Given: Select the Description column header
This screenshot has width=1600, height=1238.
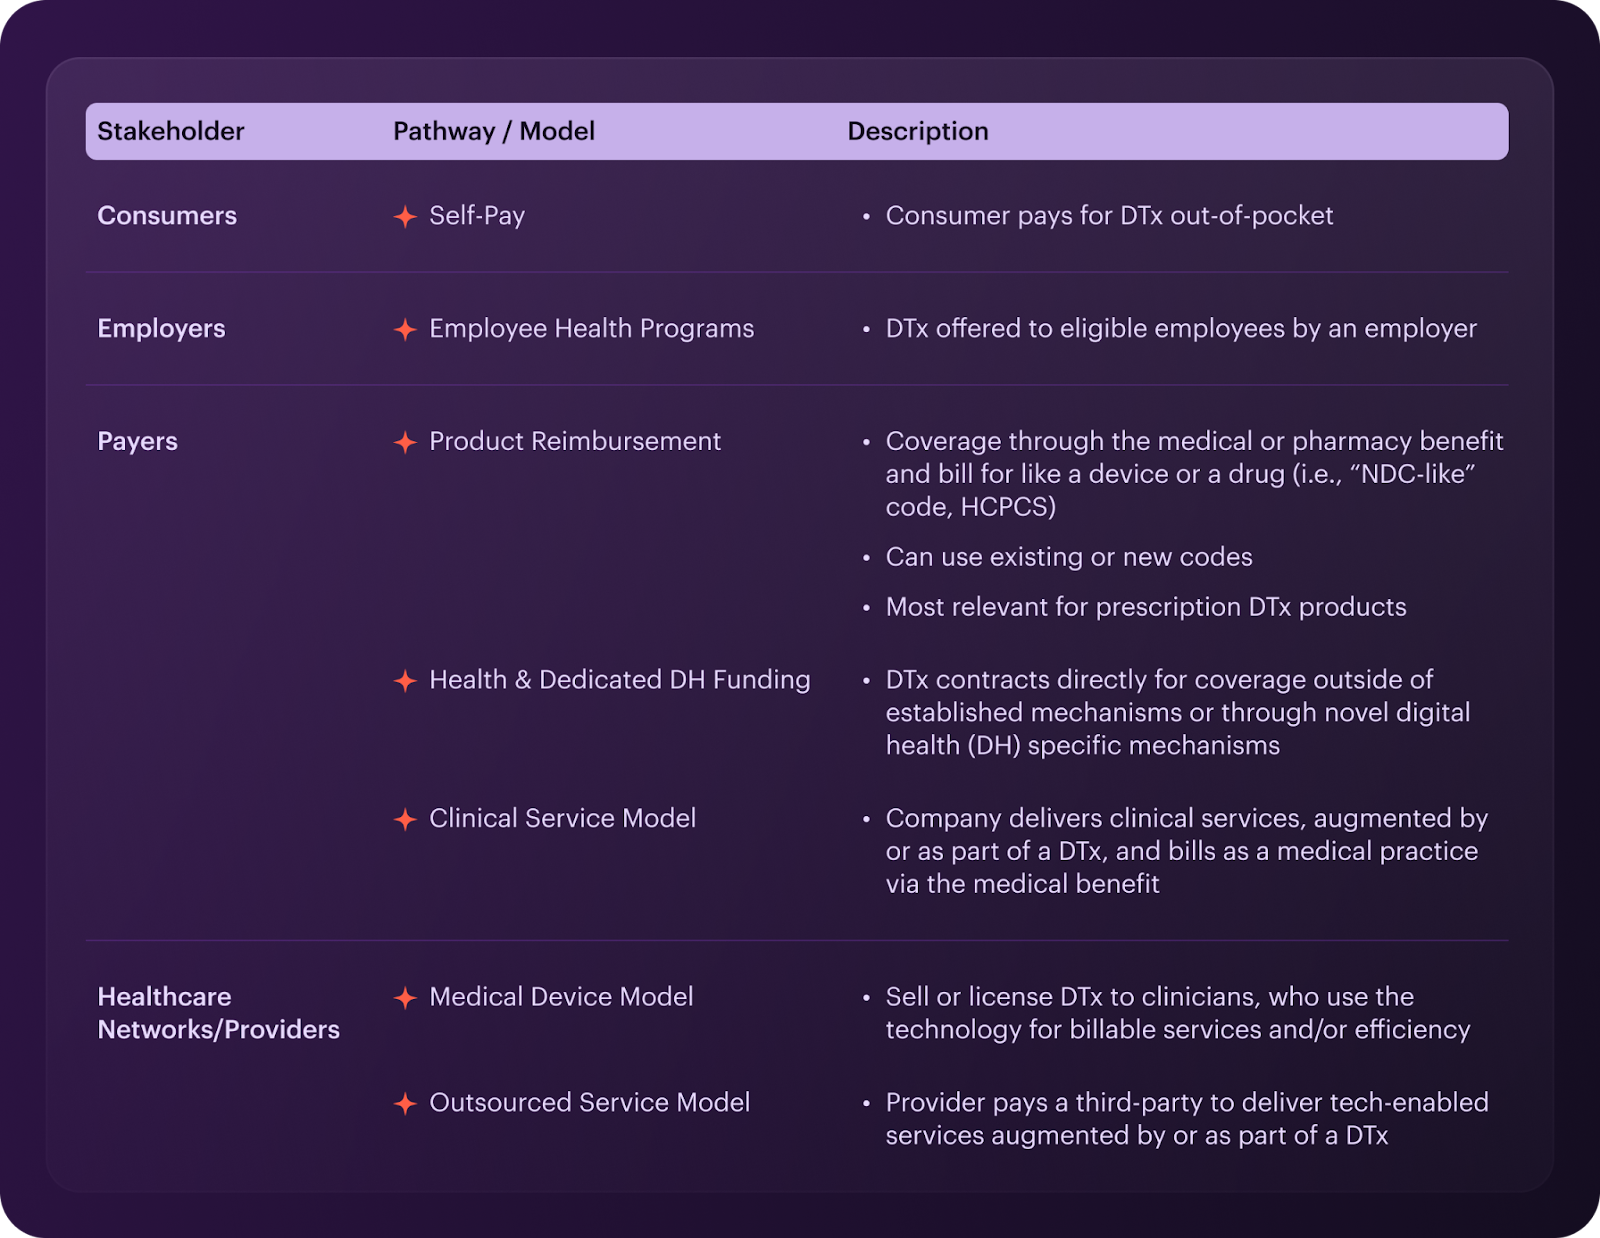Looking at the screenshot, I should tap(918, 131).
